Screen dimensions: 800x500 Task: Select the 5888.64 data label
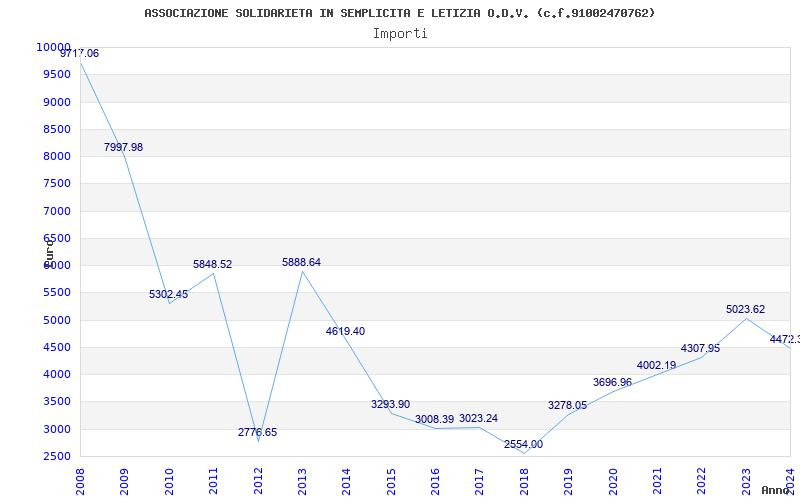pyautogui.click(x=302, y=262)
